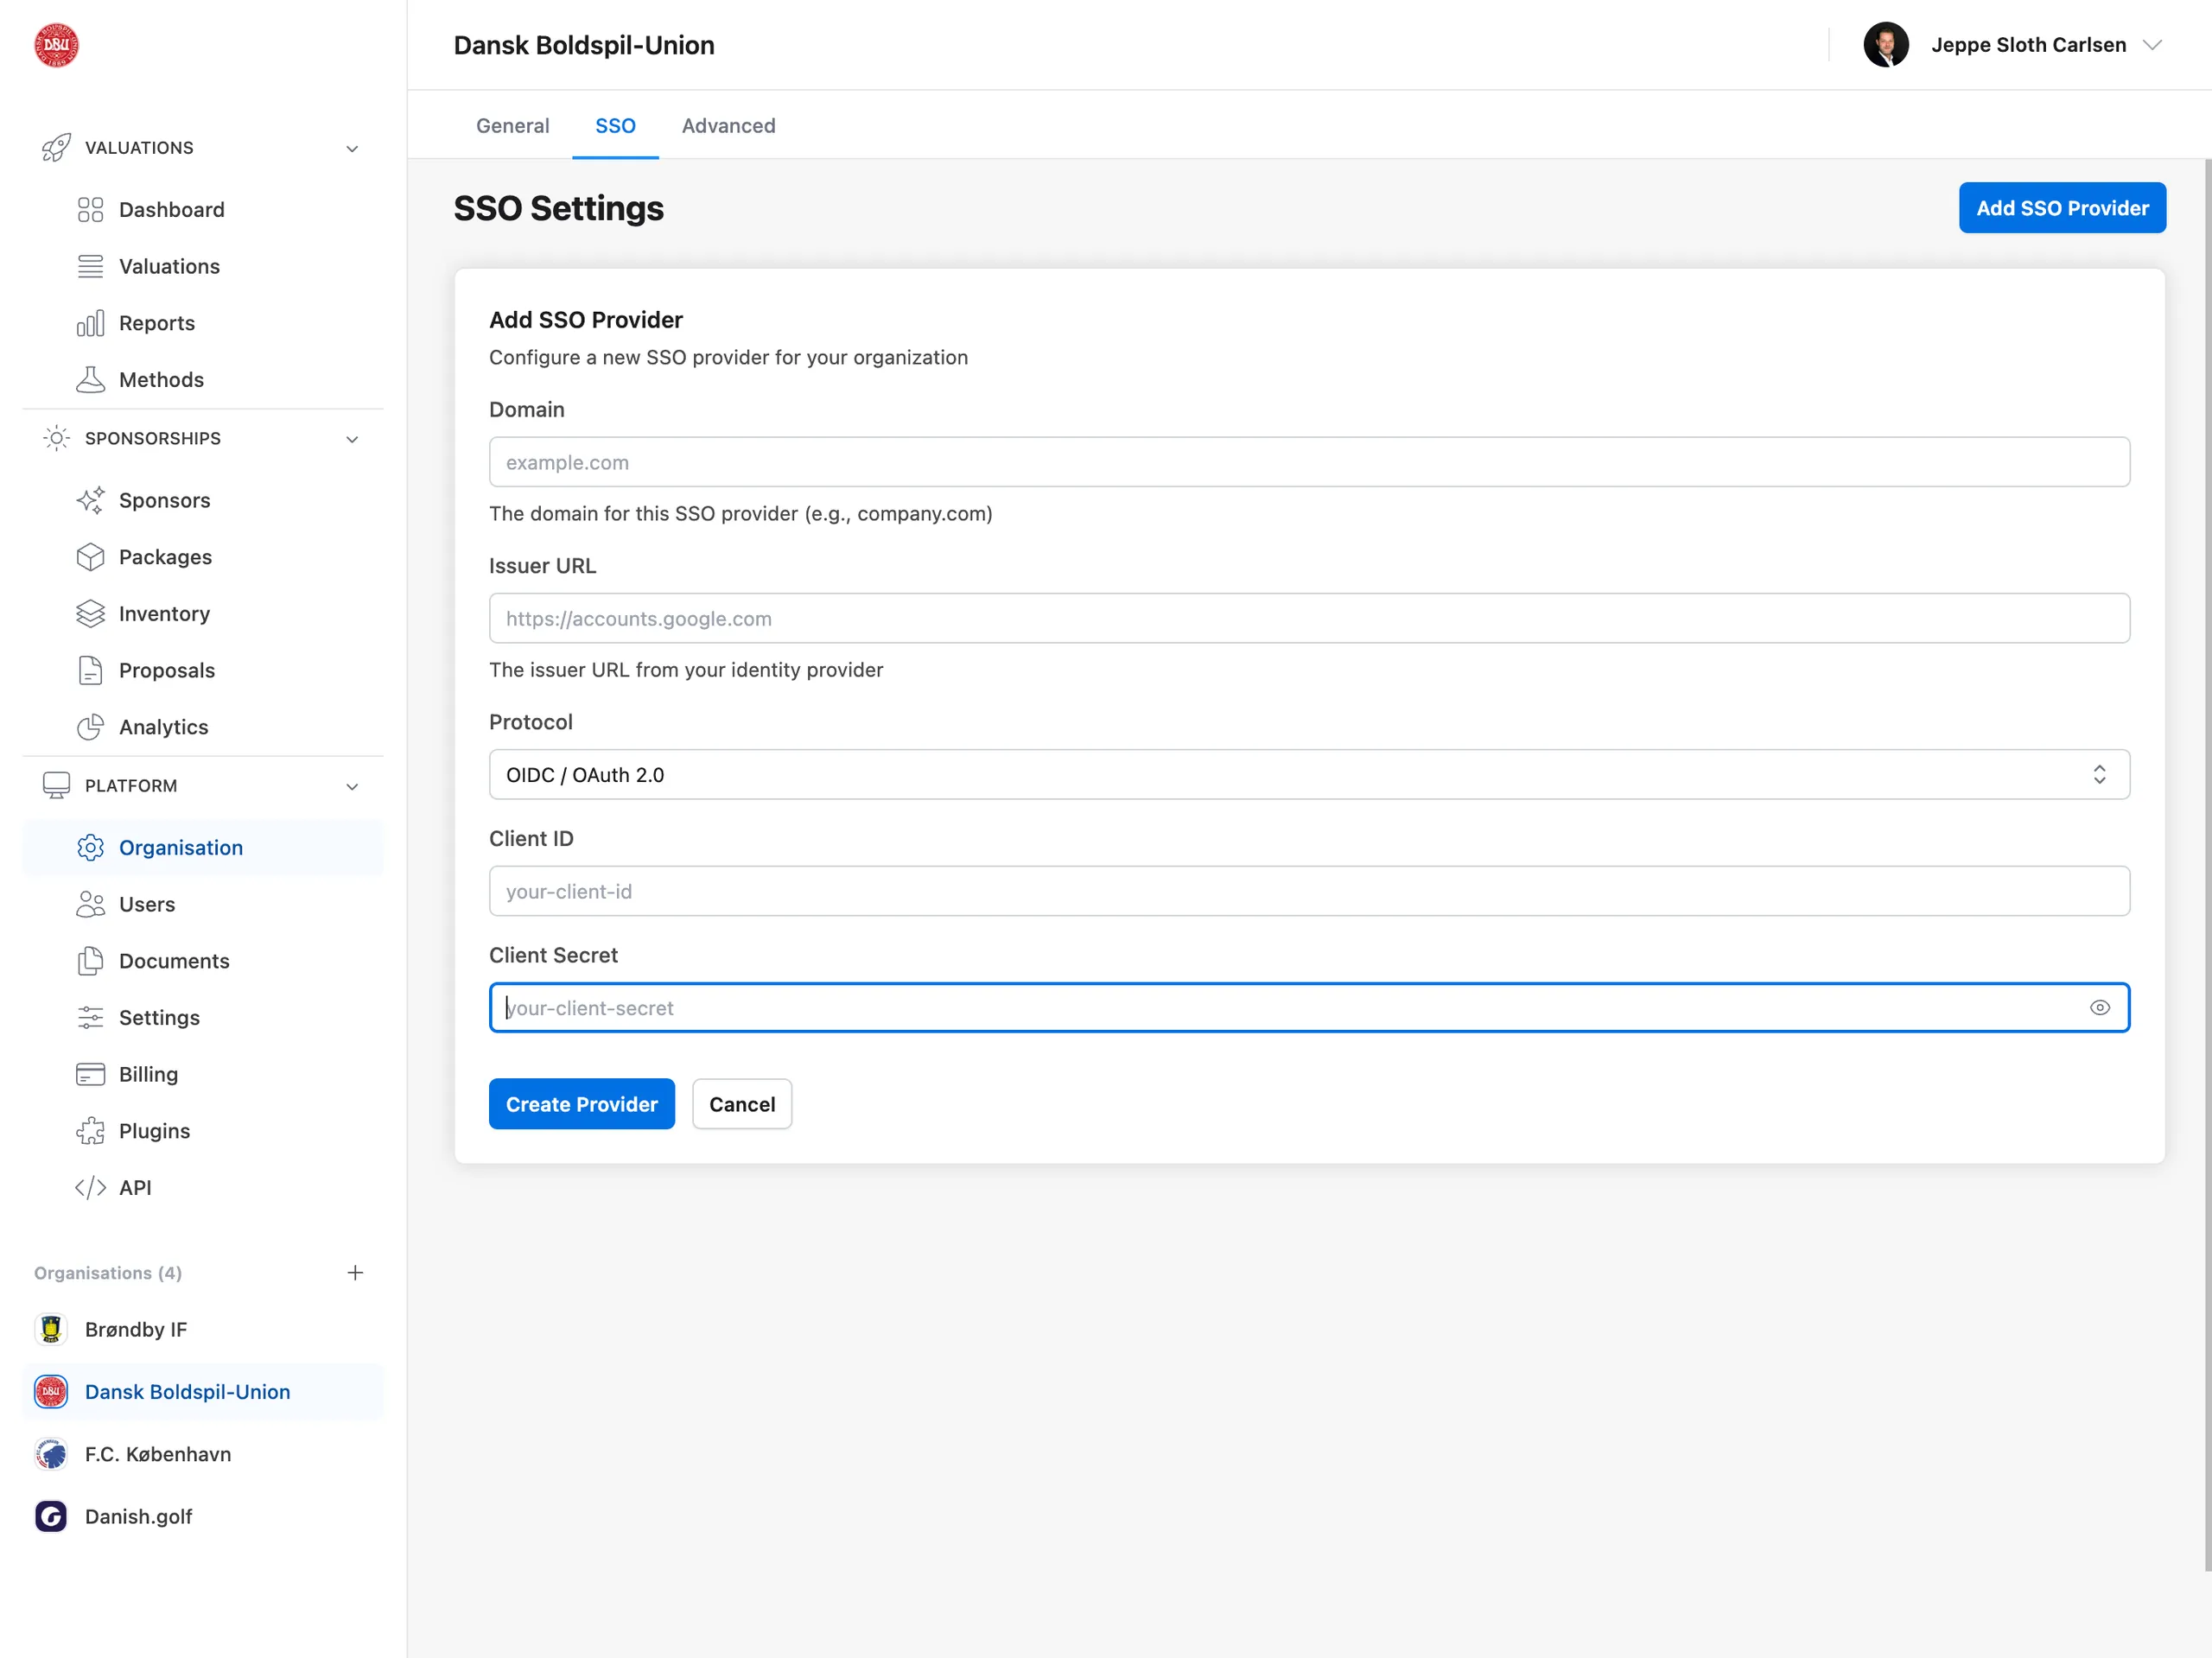2212x1658 pixels.
Task: Switch to the General tab
Action: [x=512, y=125]
